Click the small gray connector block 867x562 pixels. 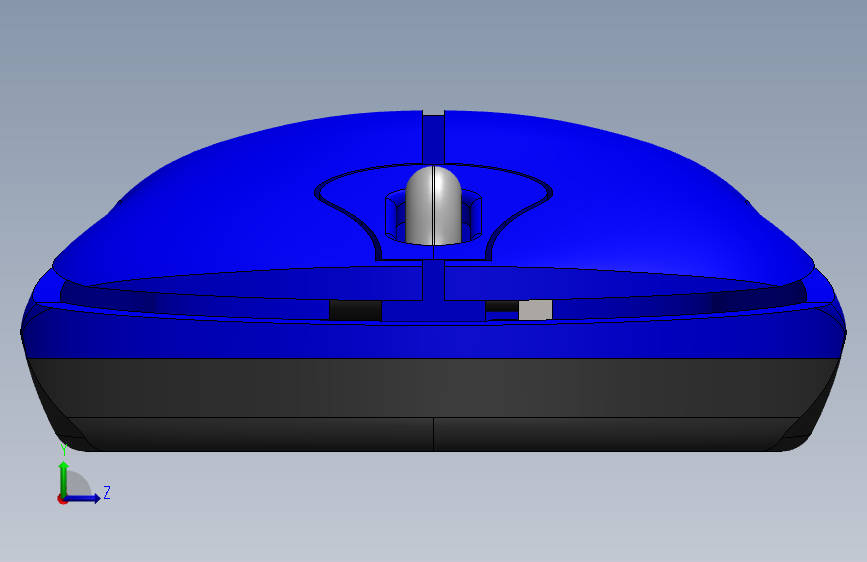tap(535, 310)
